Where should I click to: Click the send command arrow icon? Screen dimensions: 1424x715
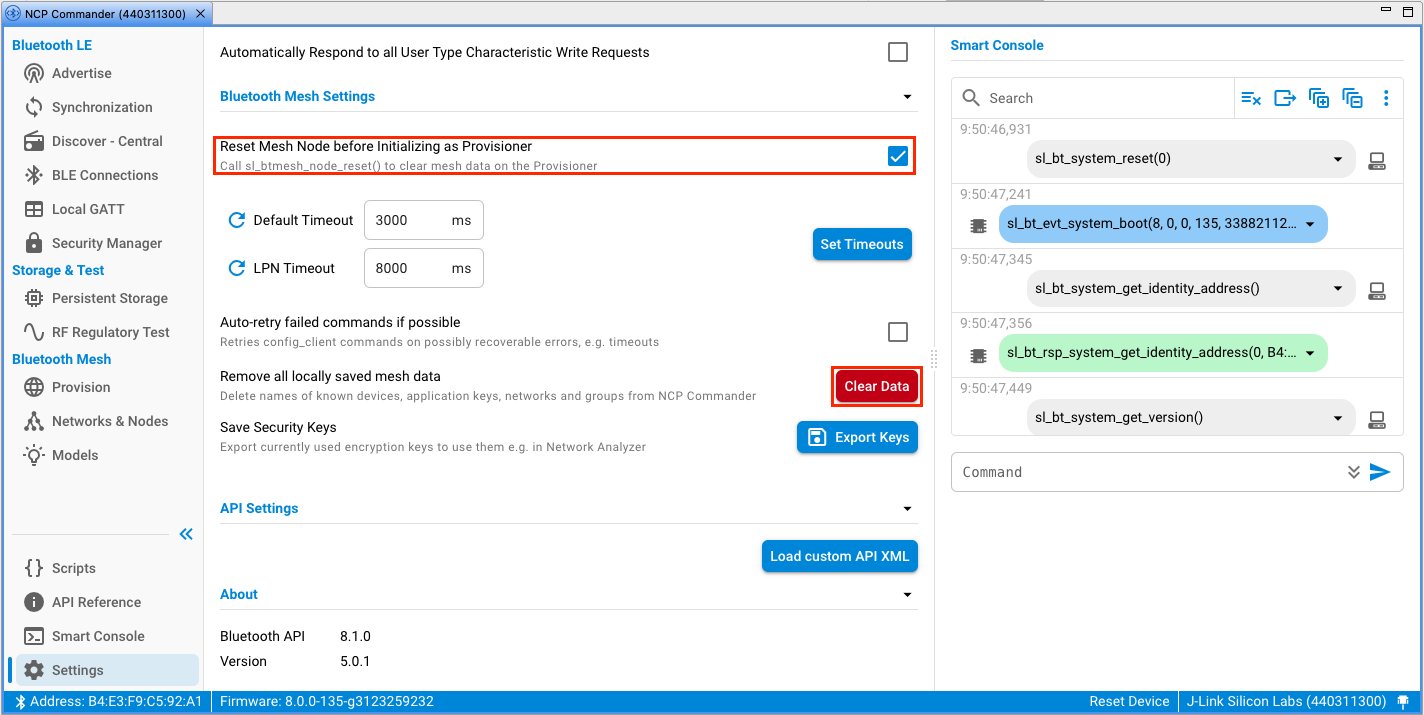1380,472
